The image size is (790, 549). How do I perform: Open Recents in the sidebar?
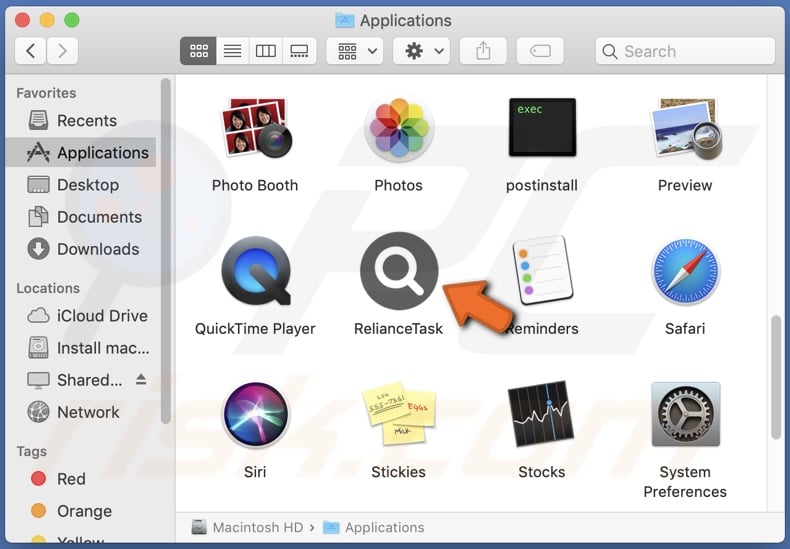pyautogui.click(x=81, y=120)
